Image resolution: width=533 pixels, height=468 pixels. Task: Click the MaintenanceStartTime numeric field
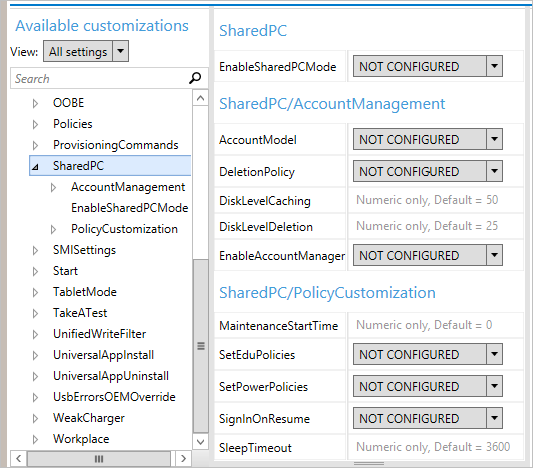point(435,325)
